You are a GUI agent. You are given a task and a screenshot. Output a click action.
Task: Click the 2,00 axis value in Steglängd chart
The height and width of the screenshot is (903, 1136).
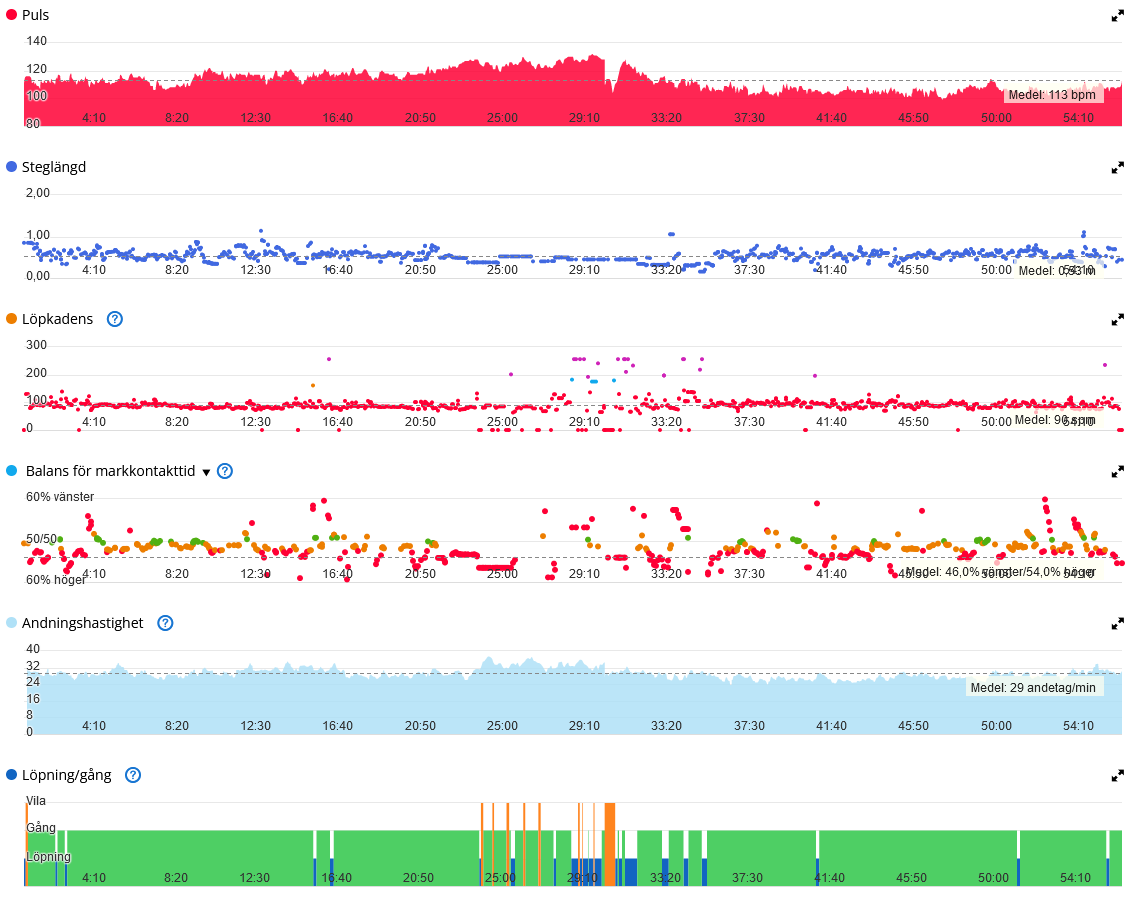tap(38, 193)
